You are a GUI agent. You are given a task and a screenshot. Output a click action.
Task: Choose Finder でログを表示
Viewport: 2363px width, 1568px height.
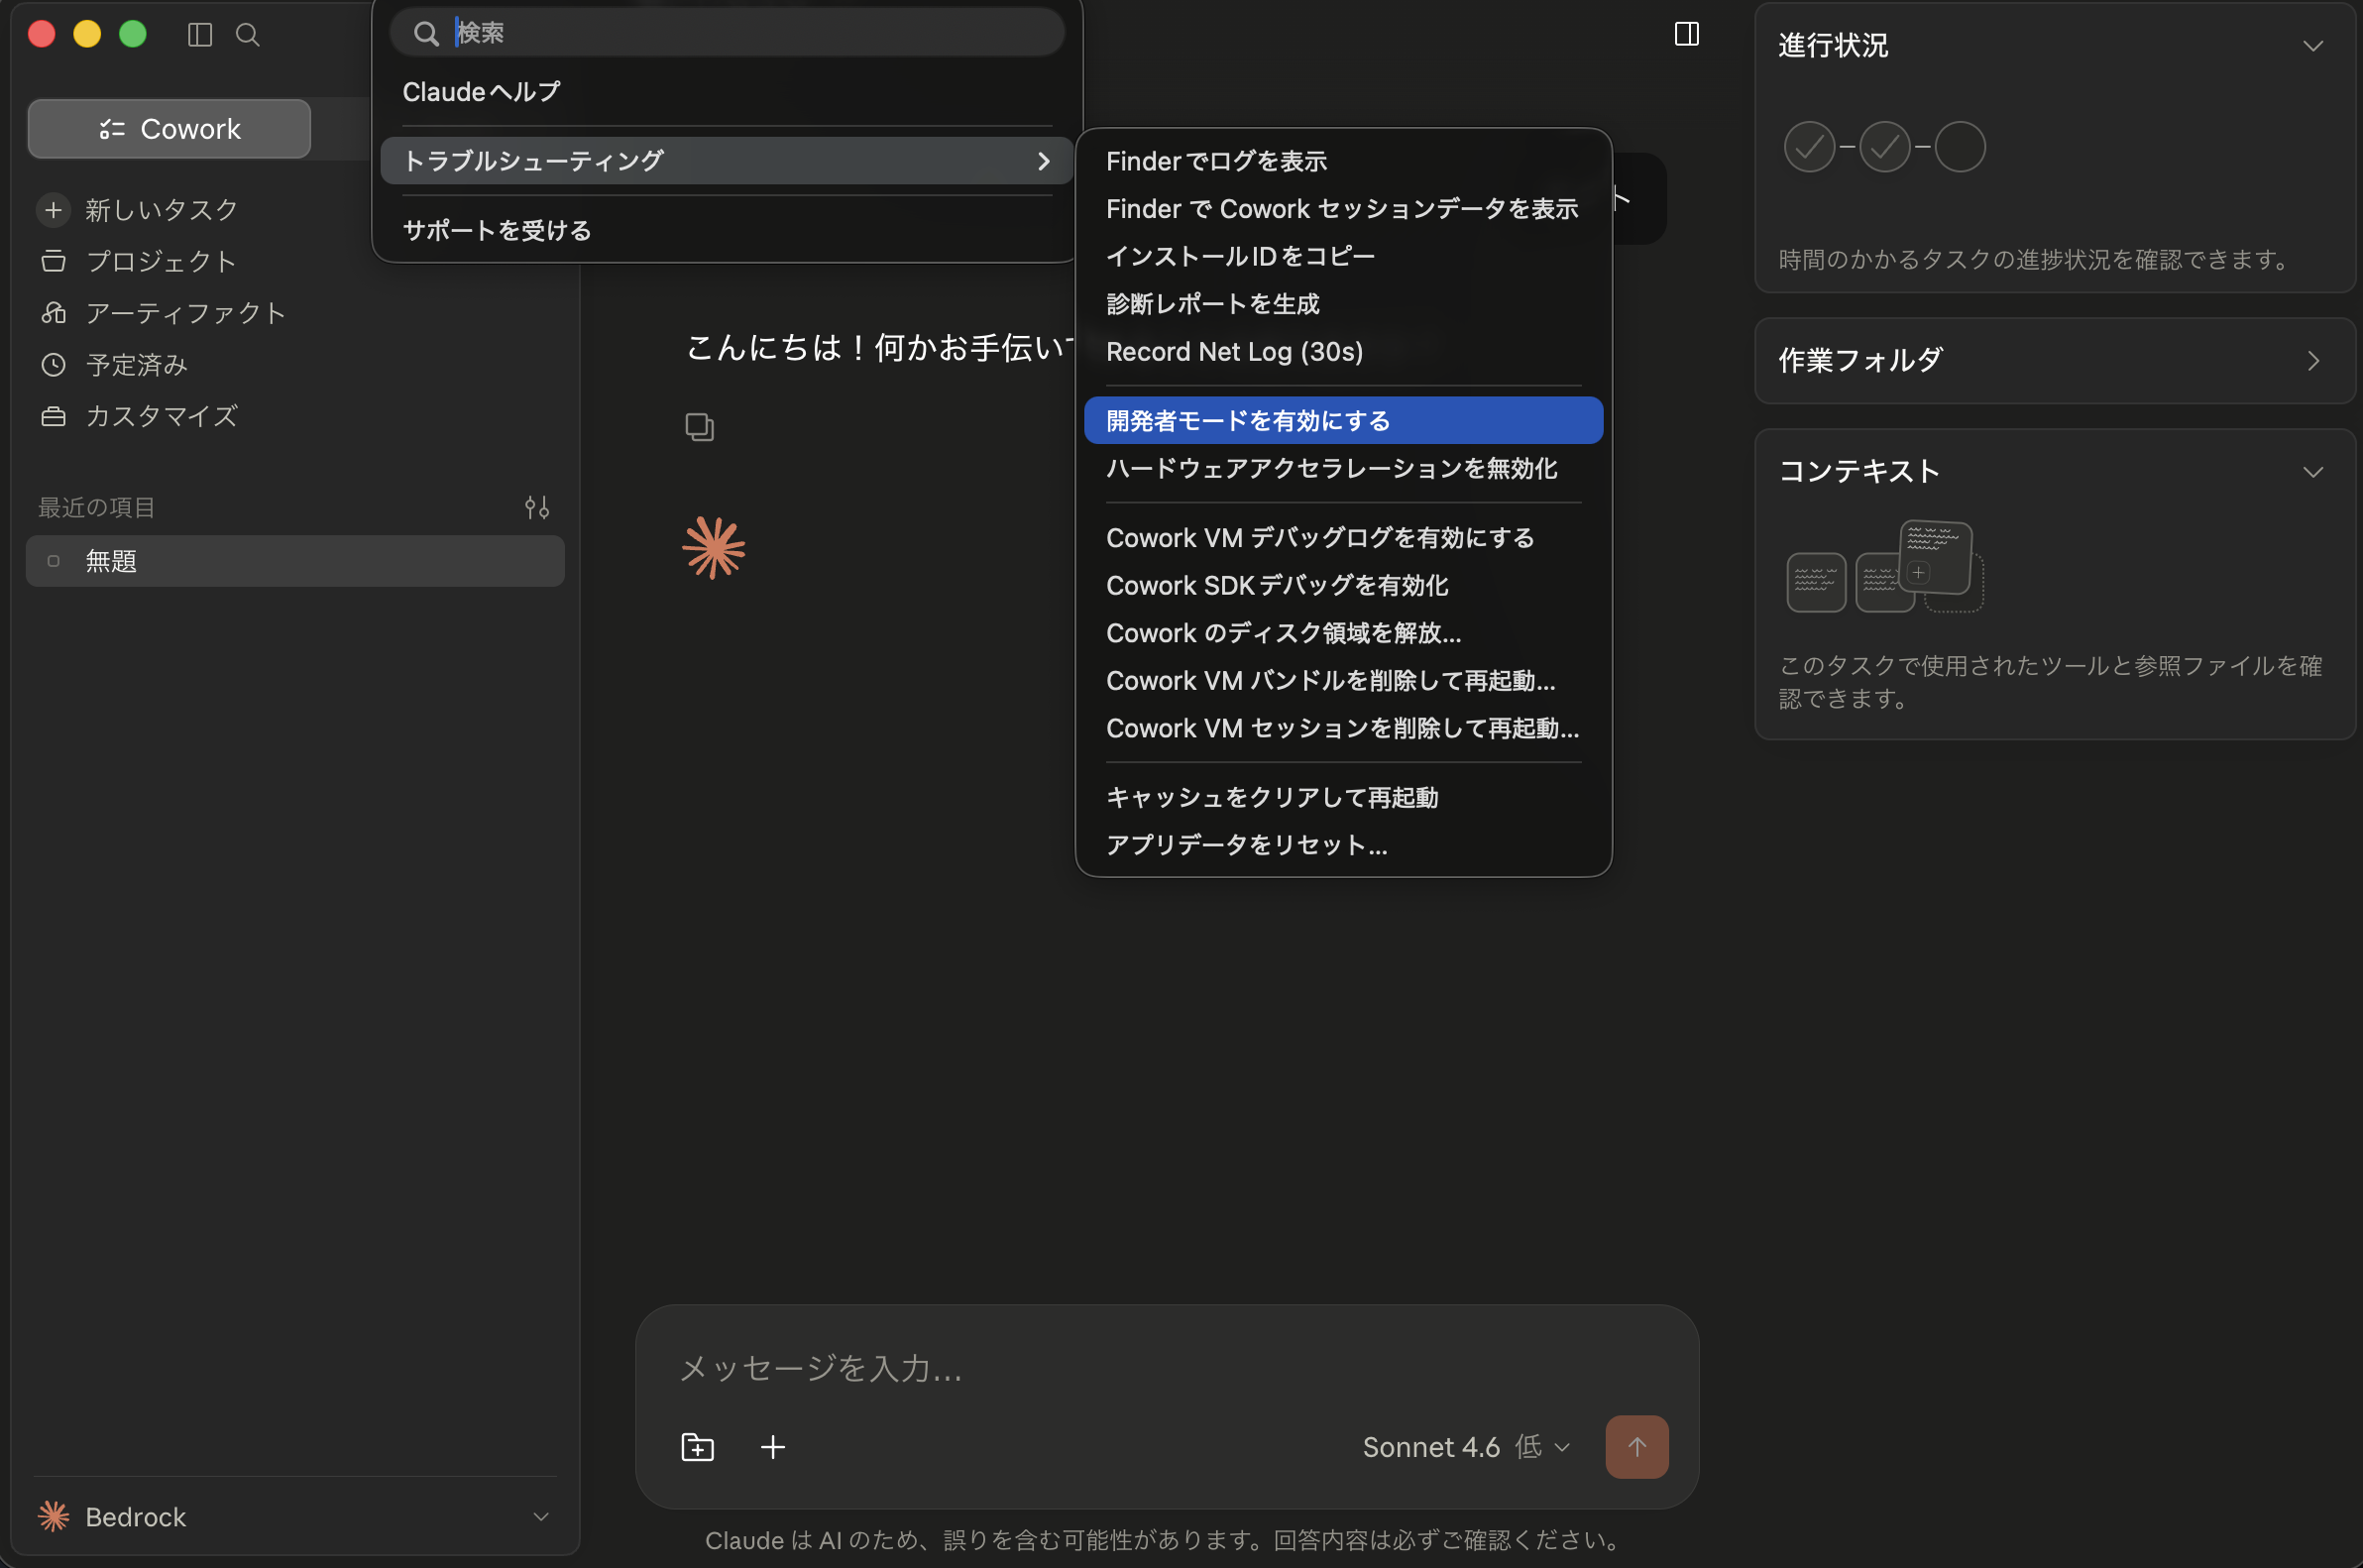pyautogui.click(x=1343, y=161)
